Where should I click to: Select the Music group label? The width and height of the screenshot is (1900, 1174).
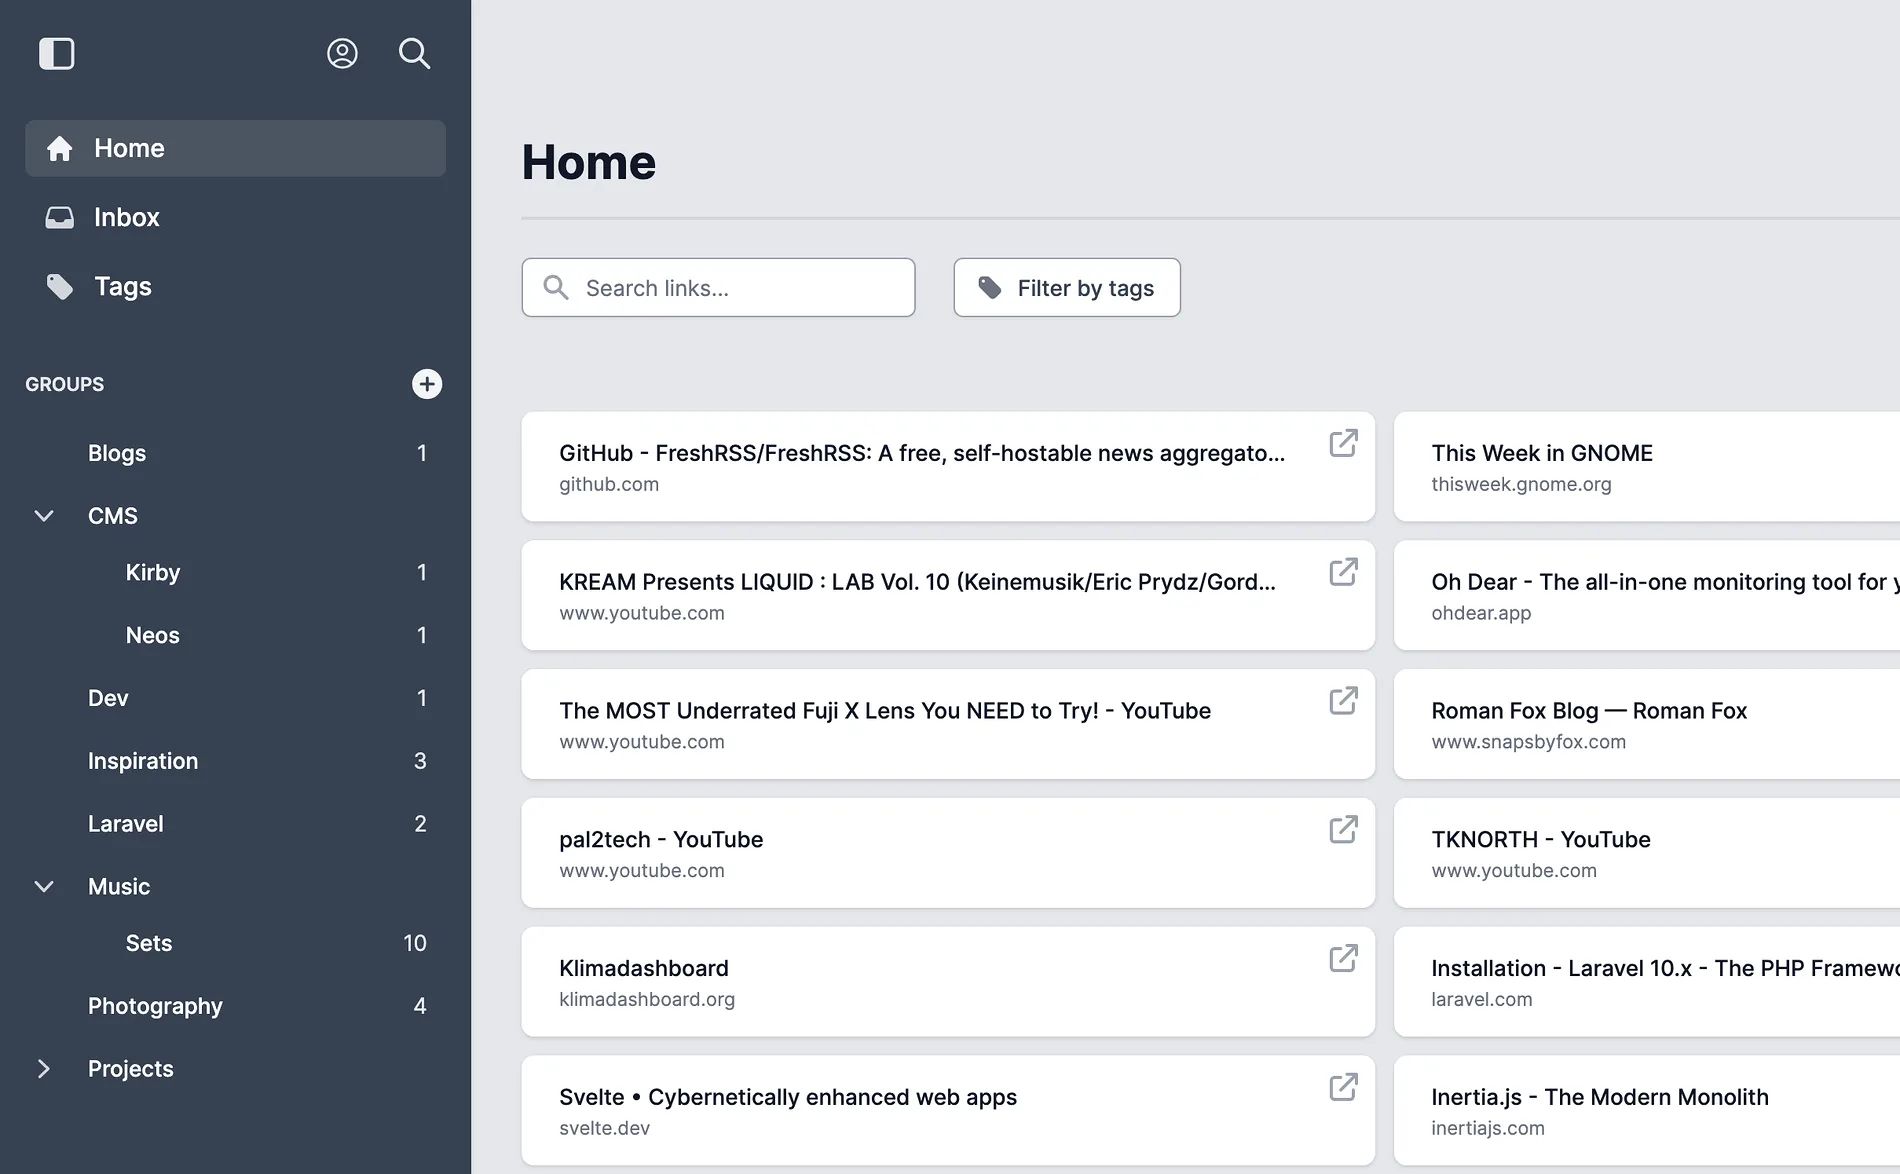(119, 887)
